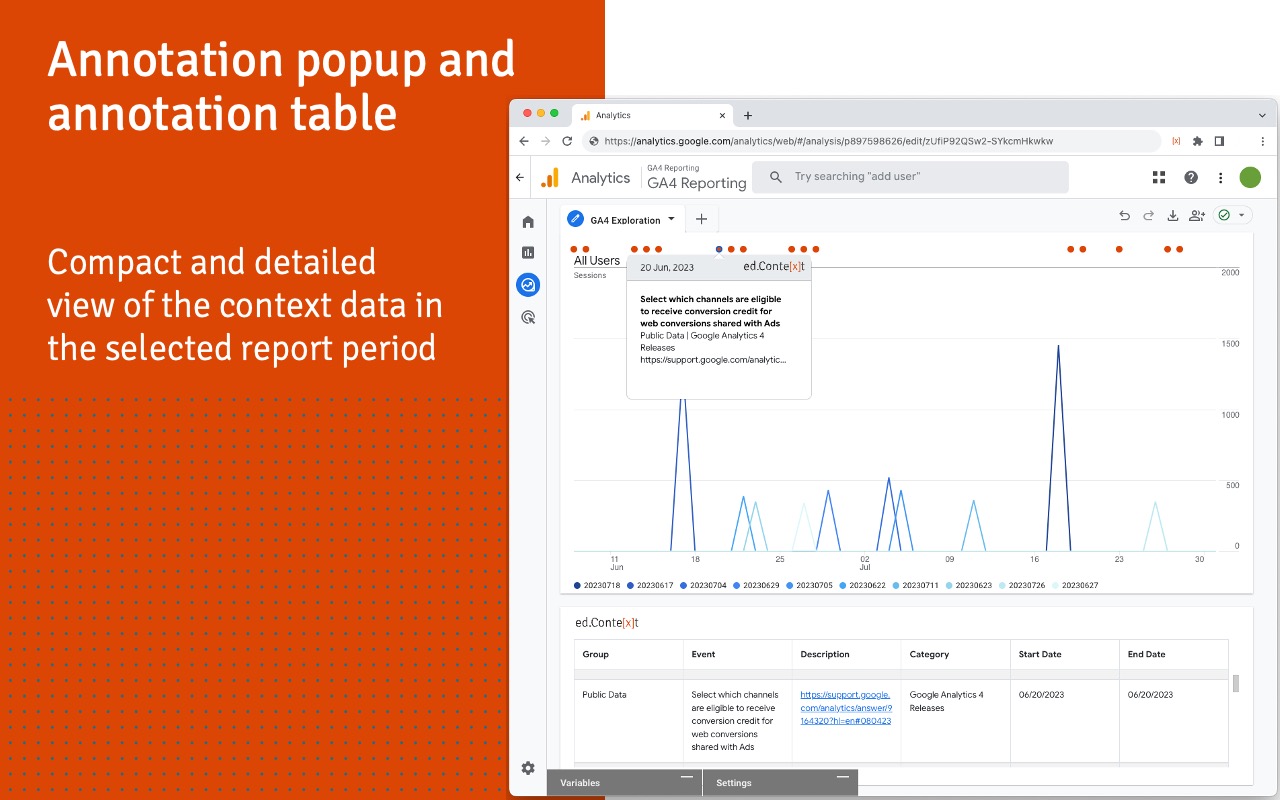Minimize the Settings panel
This screenshot has height=800, width=1280.
pyautogui.click(x=843, y=777)
